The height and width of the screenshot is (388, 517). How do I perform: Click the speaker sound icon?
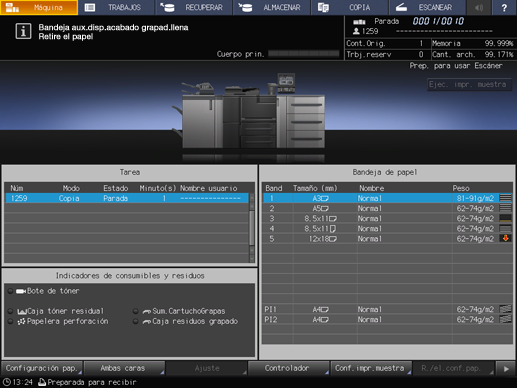[479, 7]
